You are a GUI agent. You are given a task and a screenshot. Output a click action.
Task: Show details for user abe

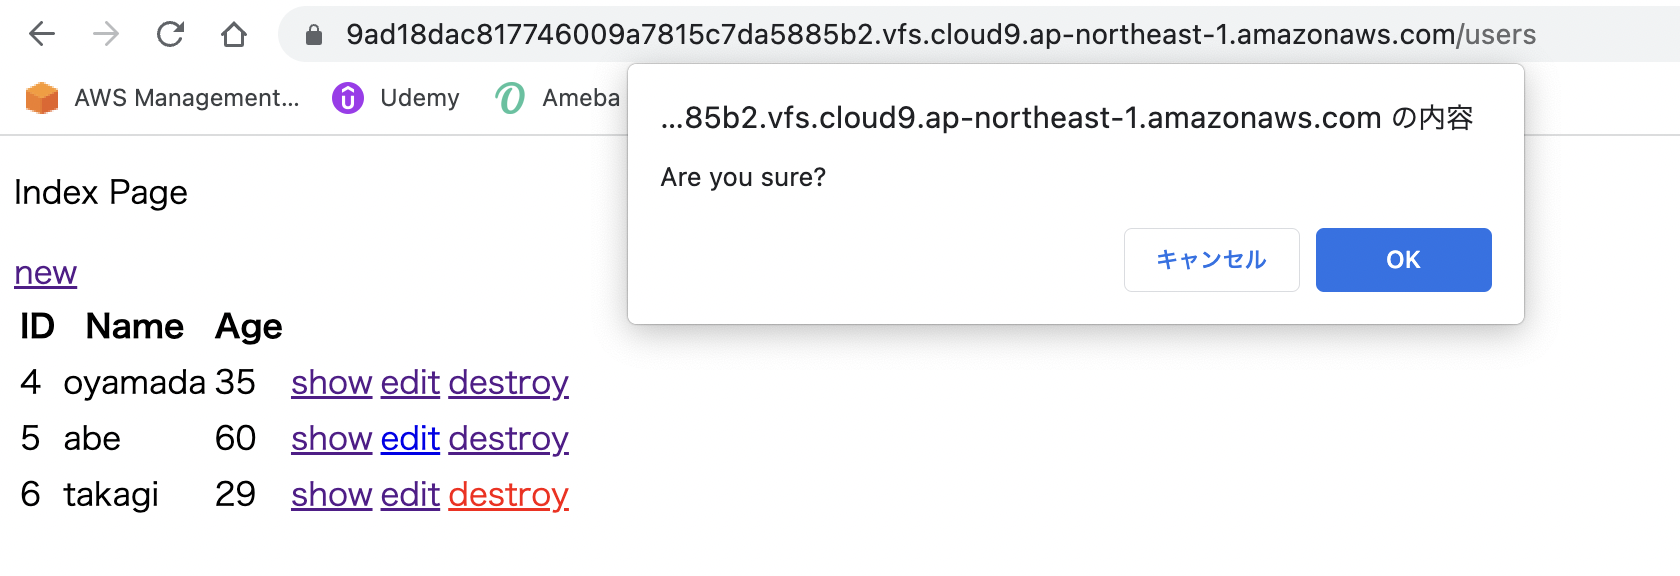pyautogui.click(x=331, y=439)
